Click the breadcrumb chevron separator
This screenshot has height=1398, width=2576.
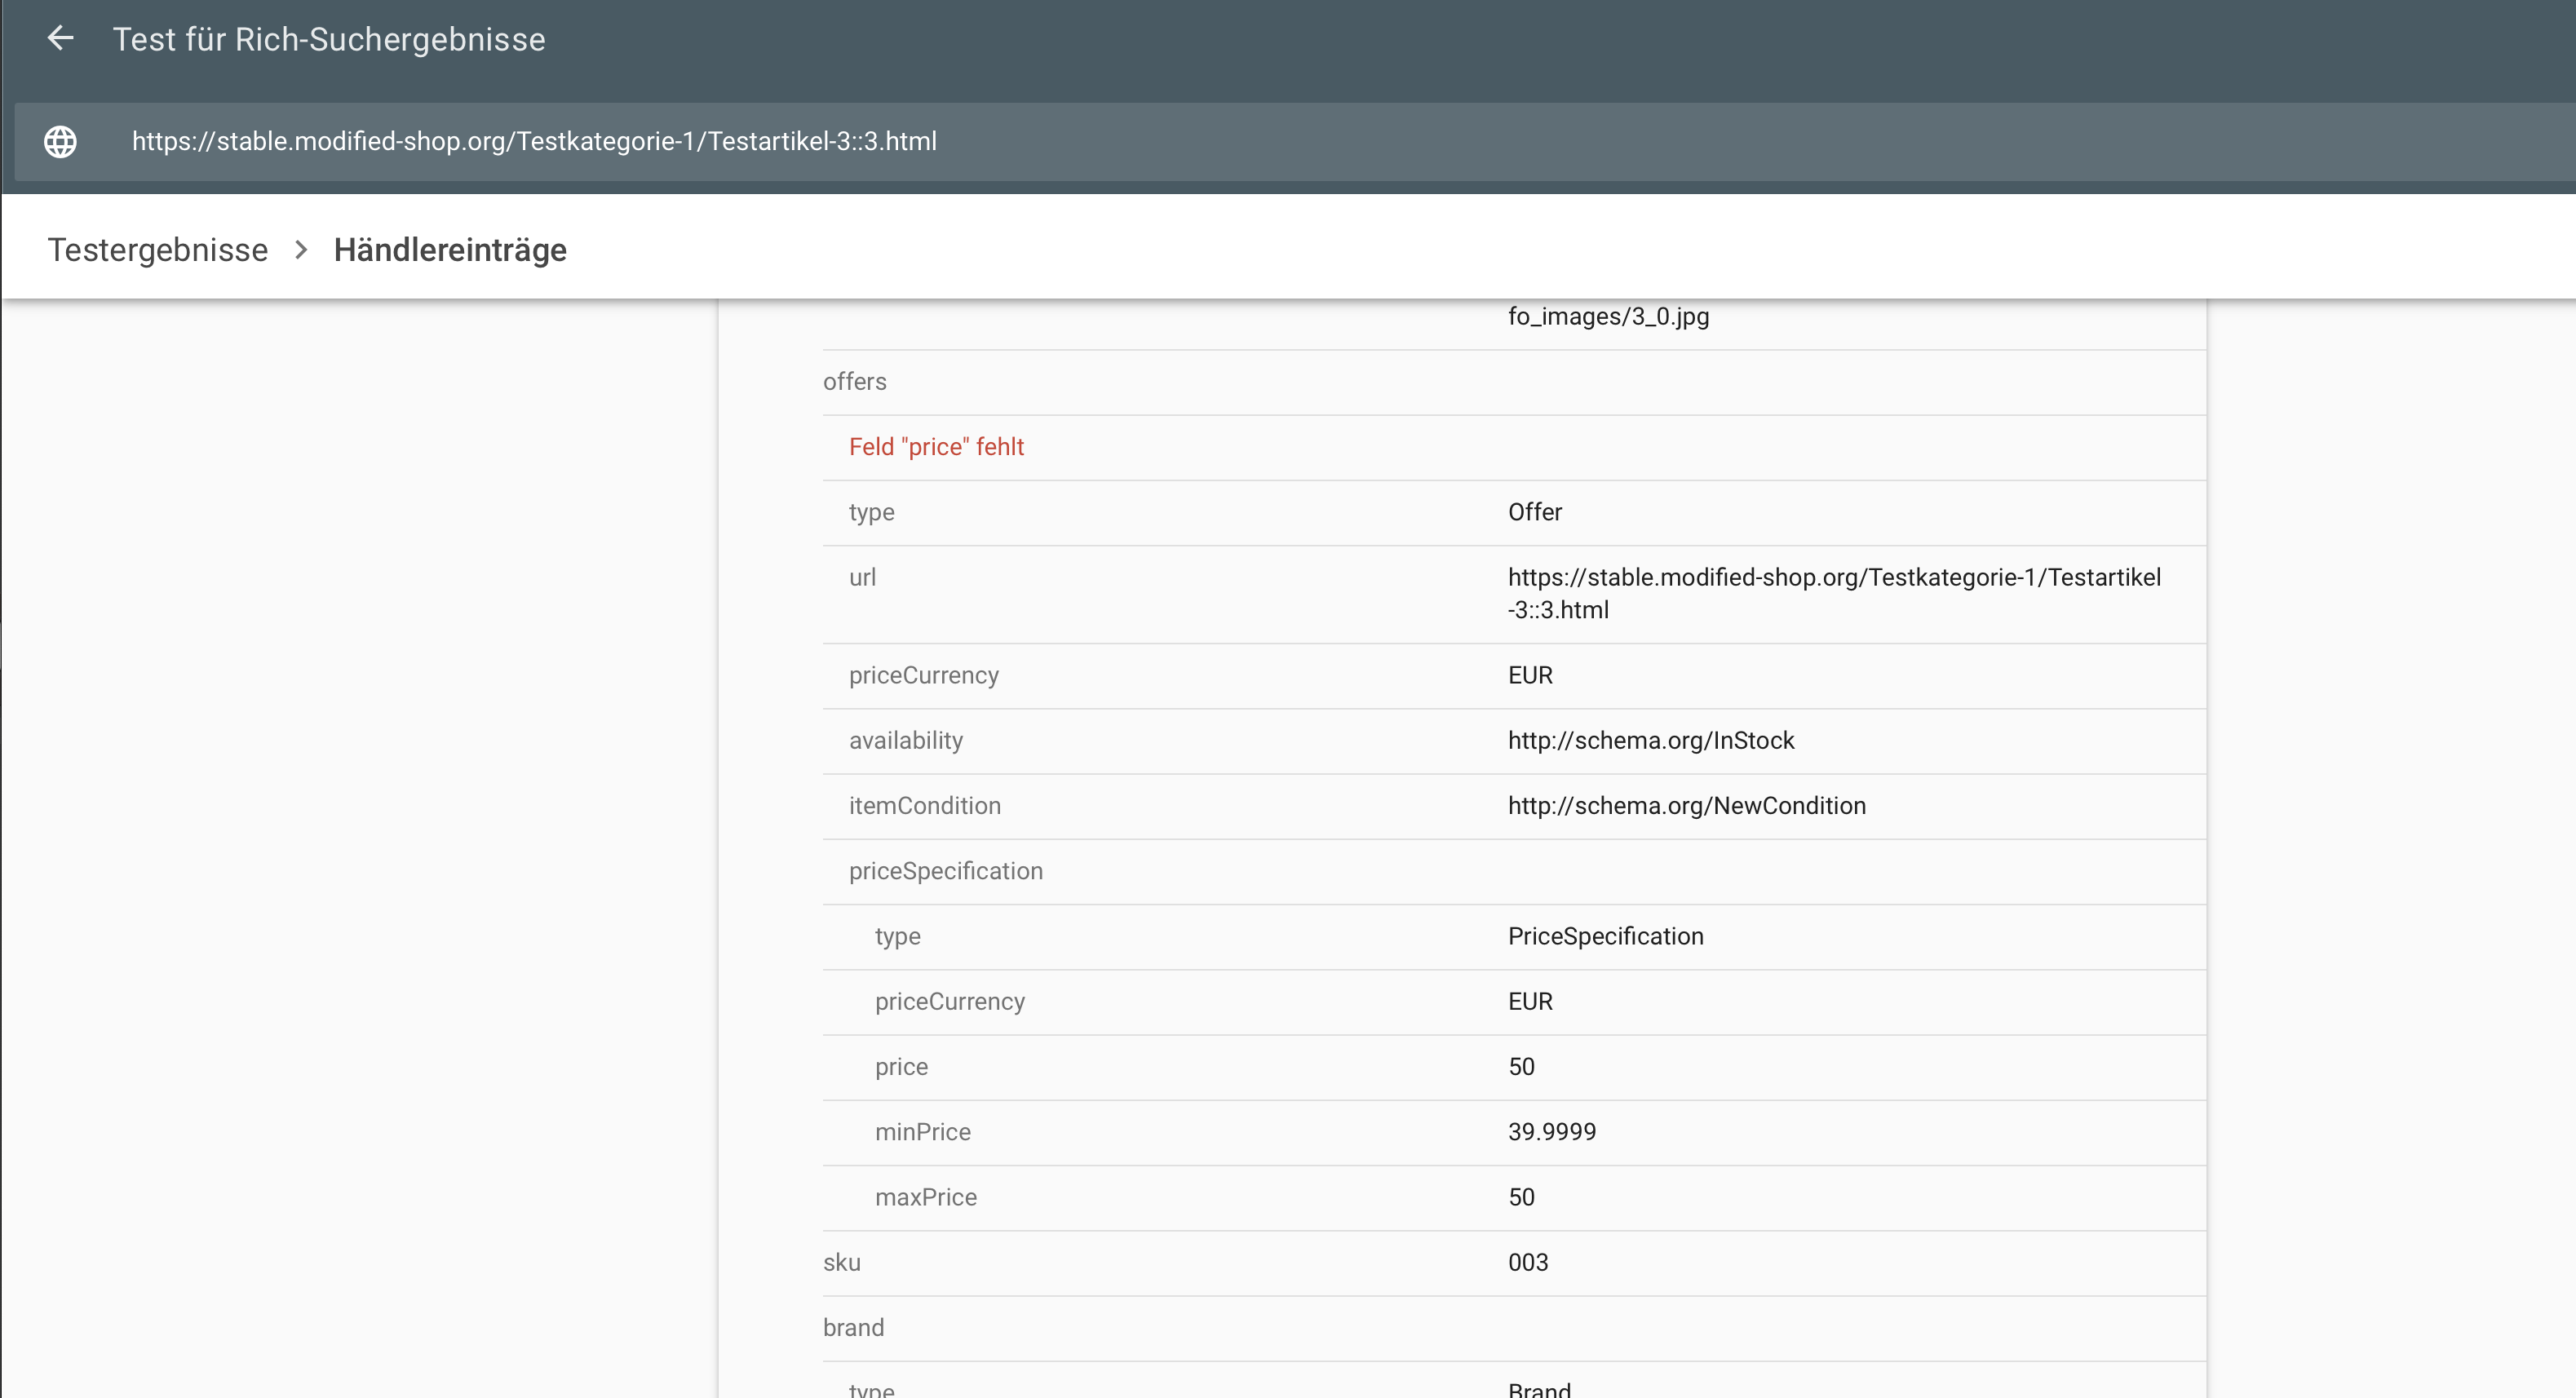coord(301,250)
